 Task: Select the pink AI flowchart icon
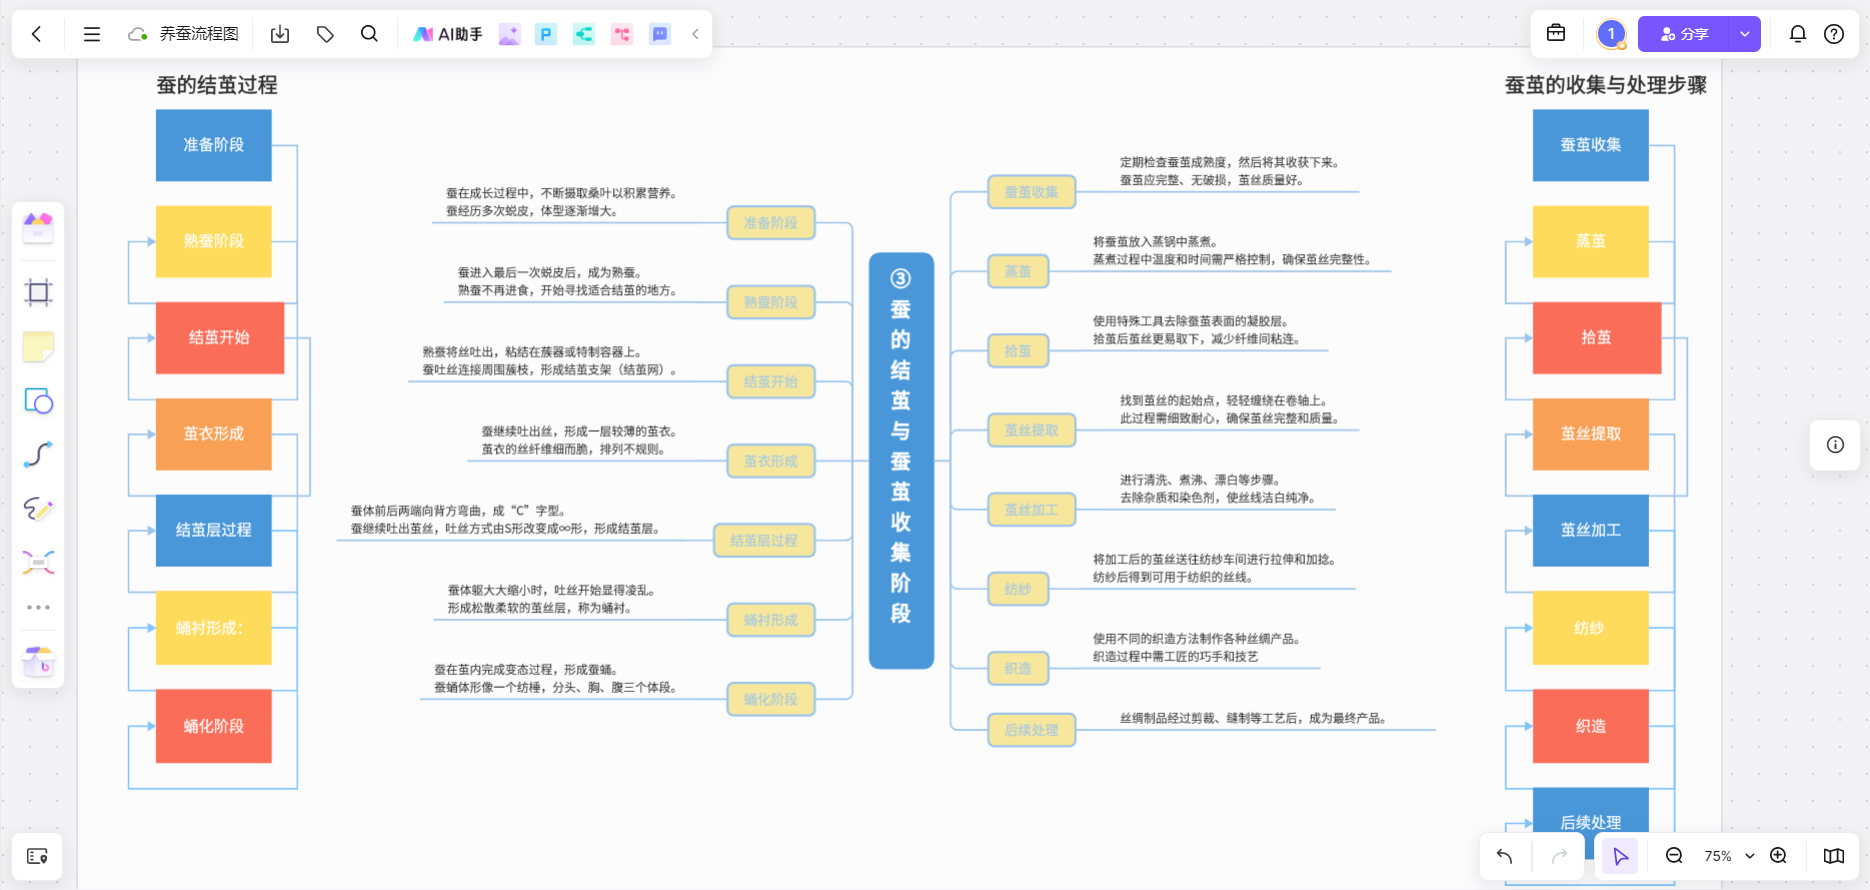point(622,34)
